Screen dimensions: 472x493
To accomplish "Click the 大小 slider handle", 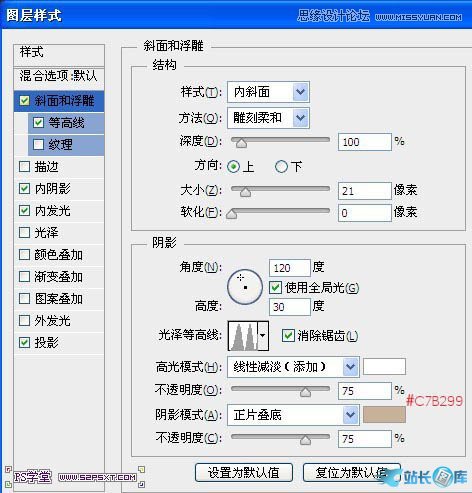I will click(245, 192).
